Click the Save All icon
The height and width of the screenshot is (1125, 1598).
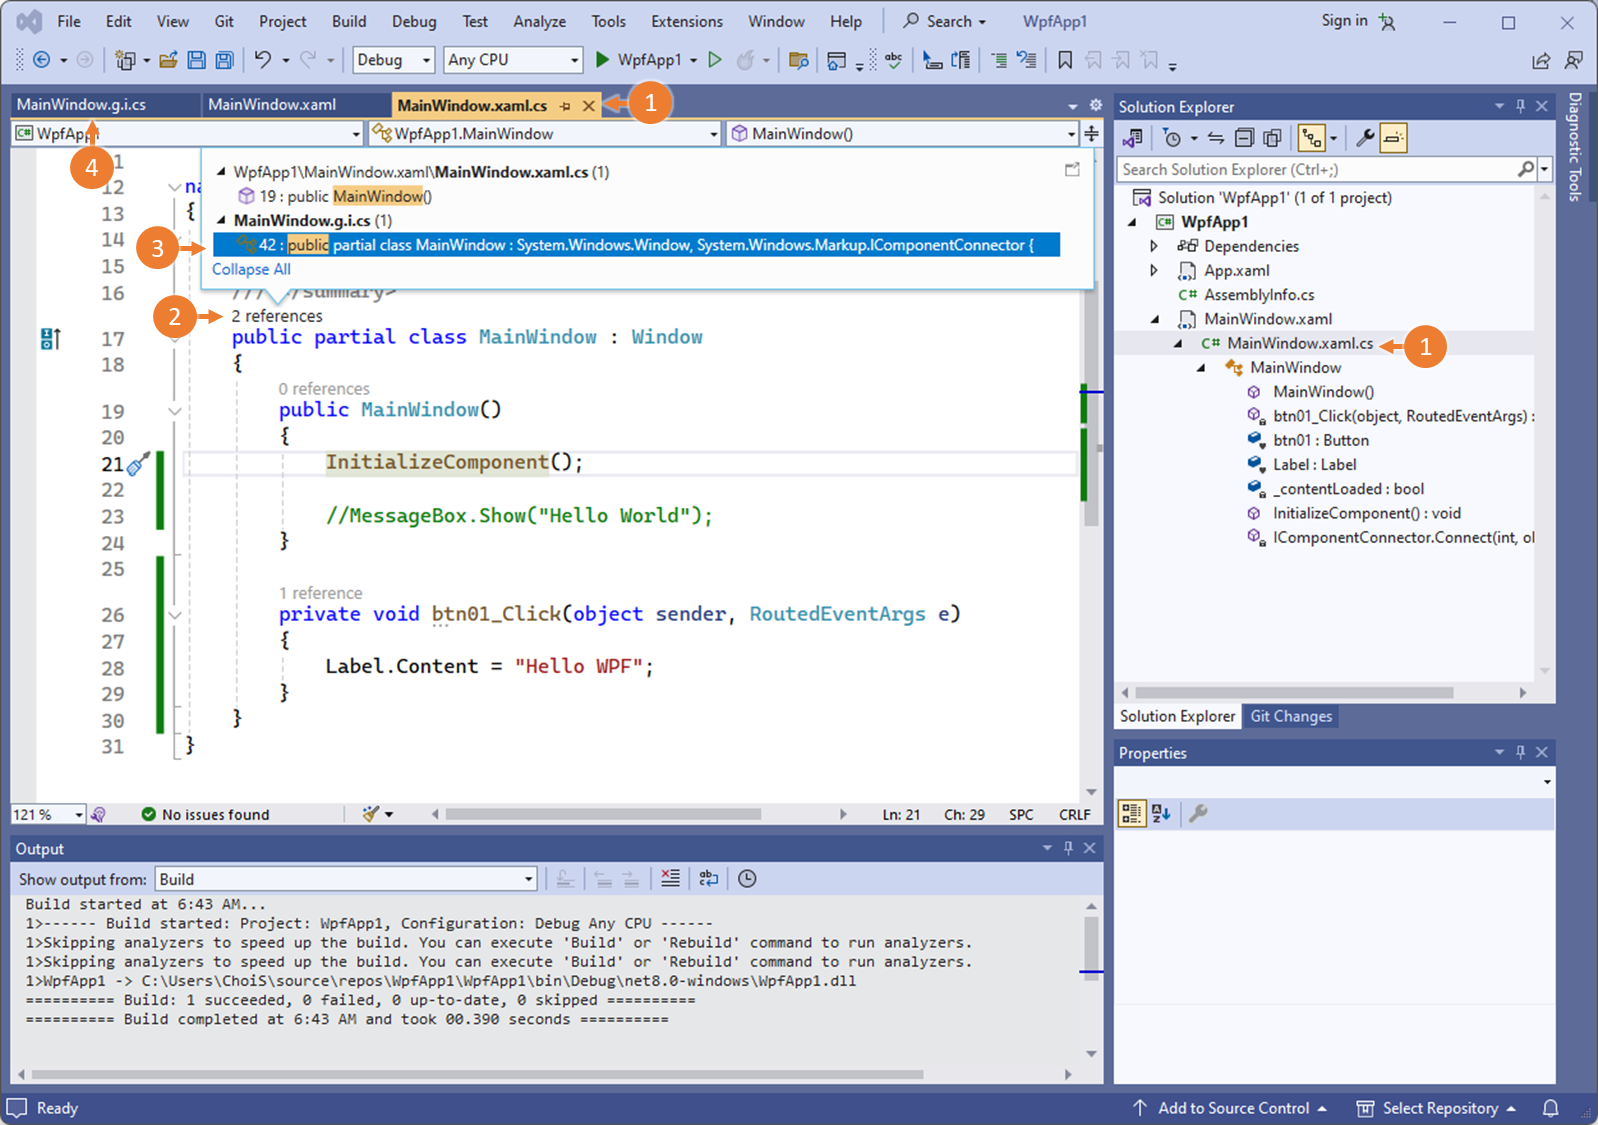pos(225,60)
